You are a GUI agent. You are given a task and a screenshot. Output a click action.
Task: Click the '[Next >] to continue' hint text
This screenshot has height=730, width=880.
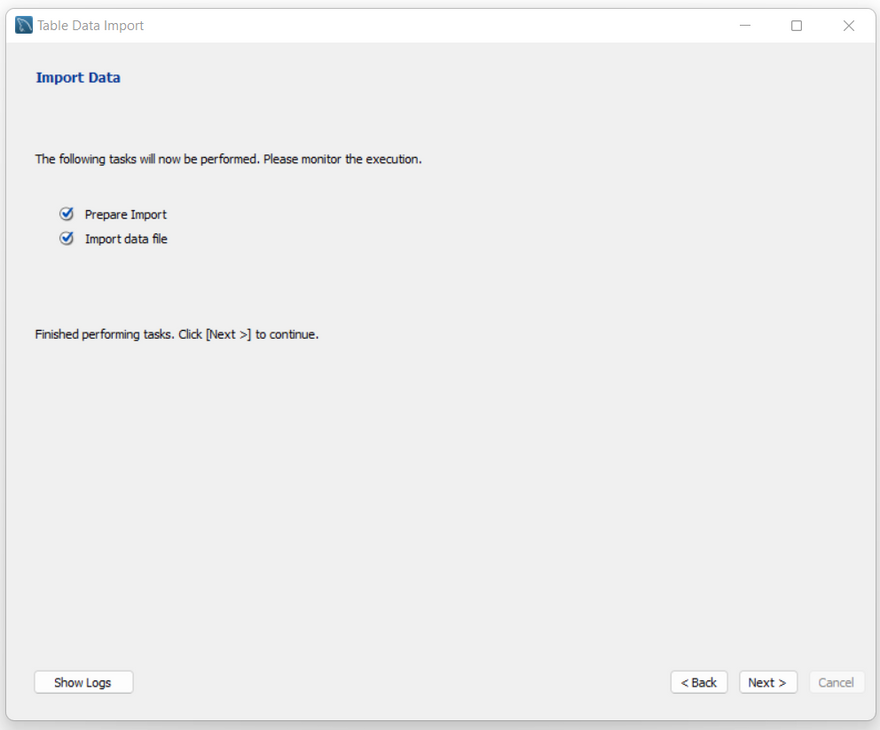click(262, 334)
